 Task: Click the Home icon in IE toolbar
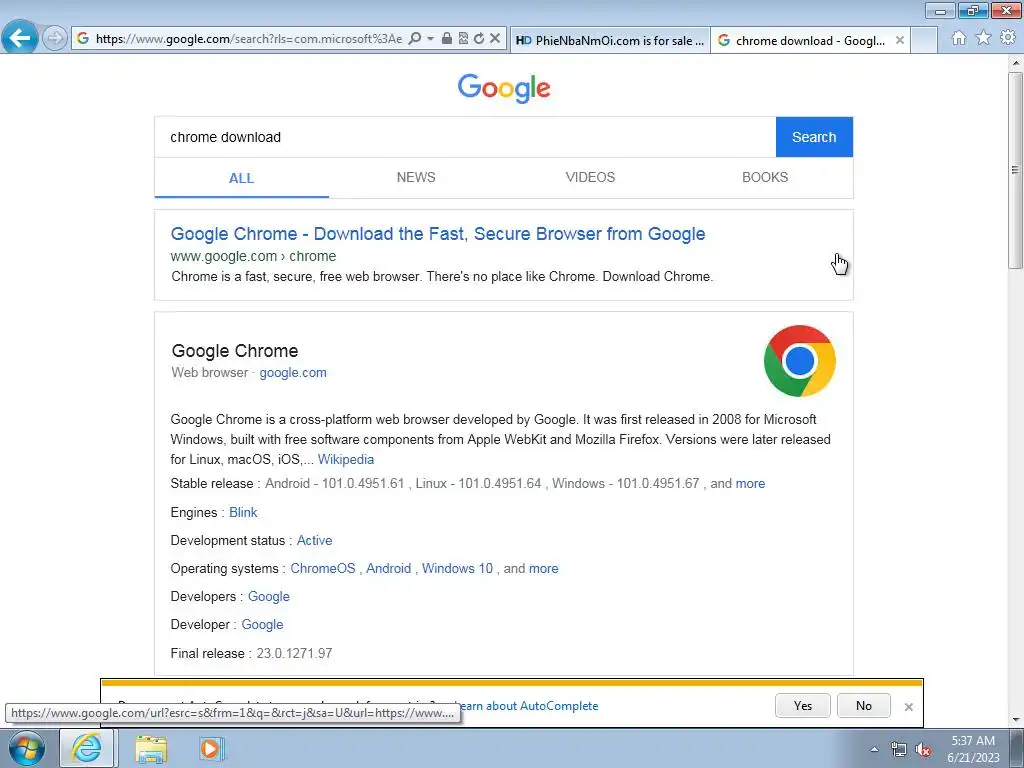(x=959, y=38)
